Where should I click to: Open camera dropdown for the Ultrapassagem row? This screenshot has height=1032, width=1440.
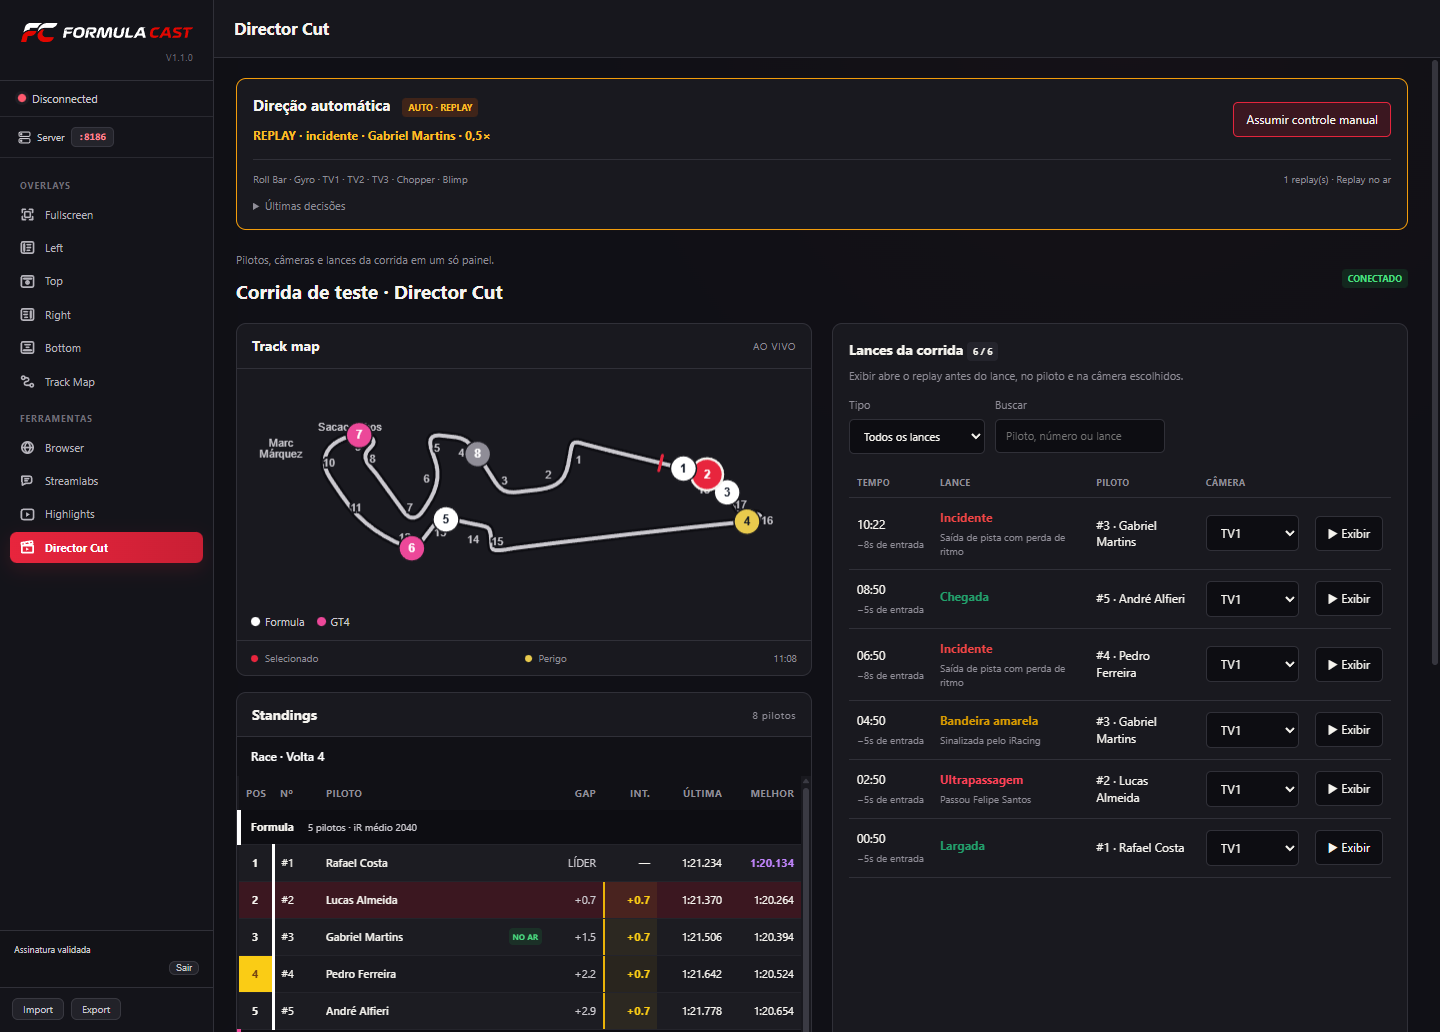1252,789
